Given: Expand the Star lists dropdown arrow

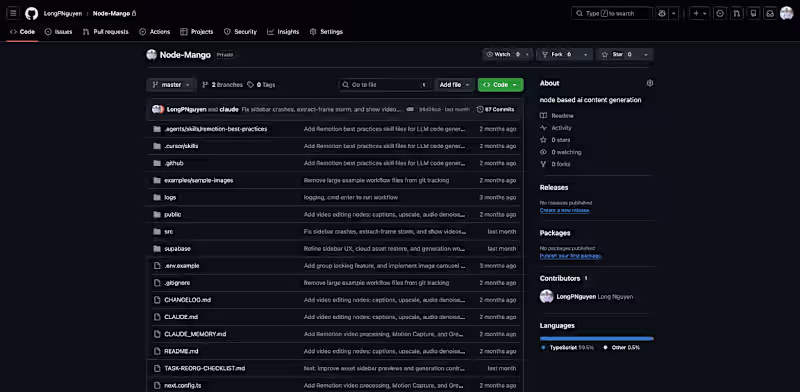Looking at the screenshot, I should 646,54.
